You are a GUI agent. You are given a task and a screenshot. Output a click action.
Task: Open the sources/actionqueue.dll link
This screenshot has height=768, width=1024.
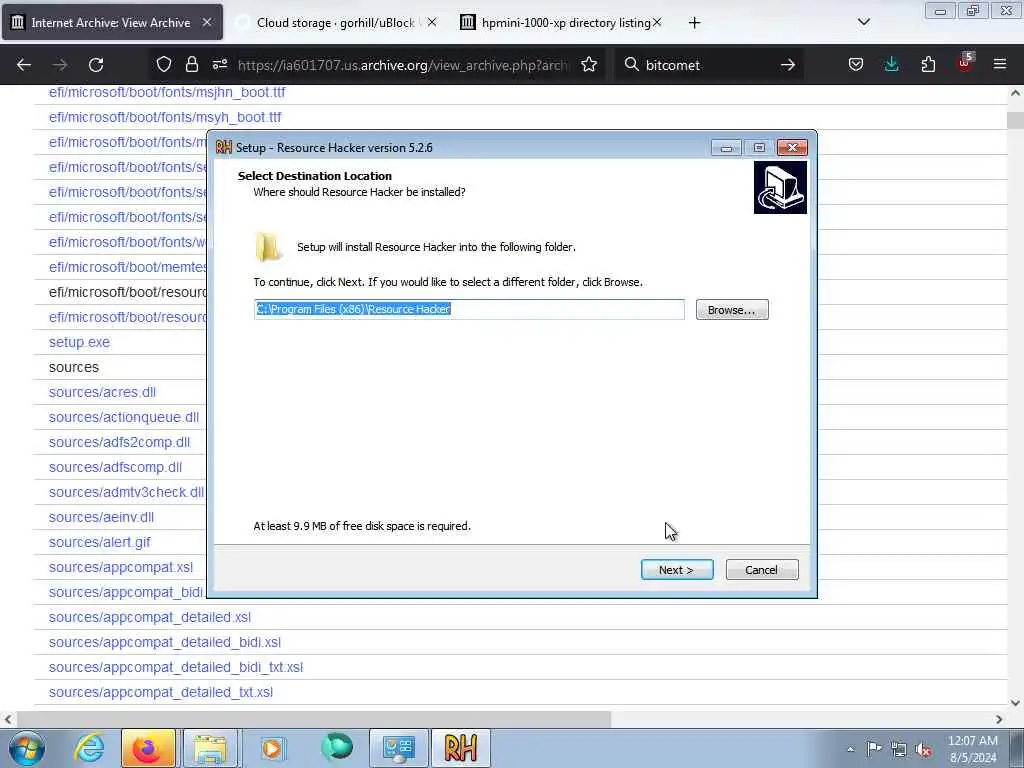[x=123, y=417]
